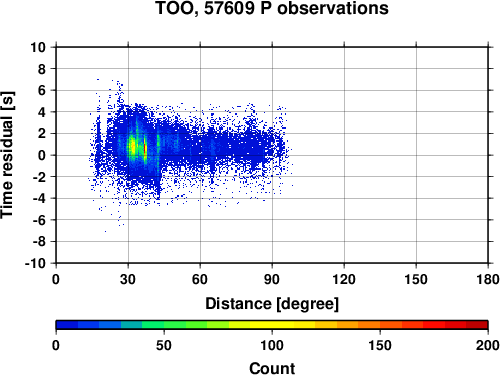Click the 'Time residual [s]' axis label
The height and width of the screenshot is (375, 500).
(x=7, y=155)
